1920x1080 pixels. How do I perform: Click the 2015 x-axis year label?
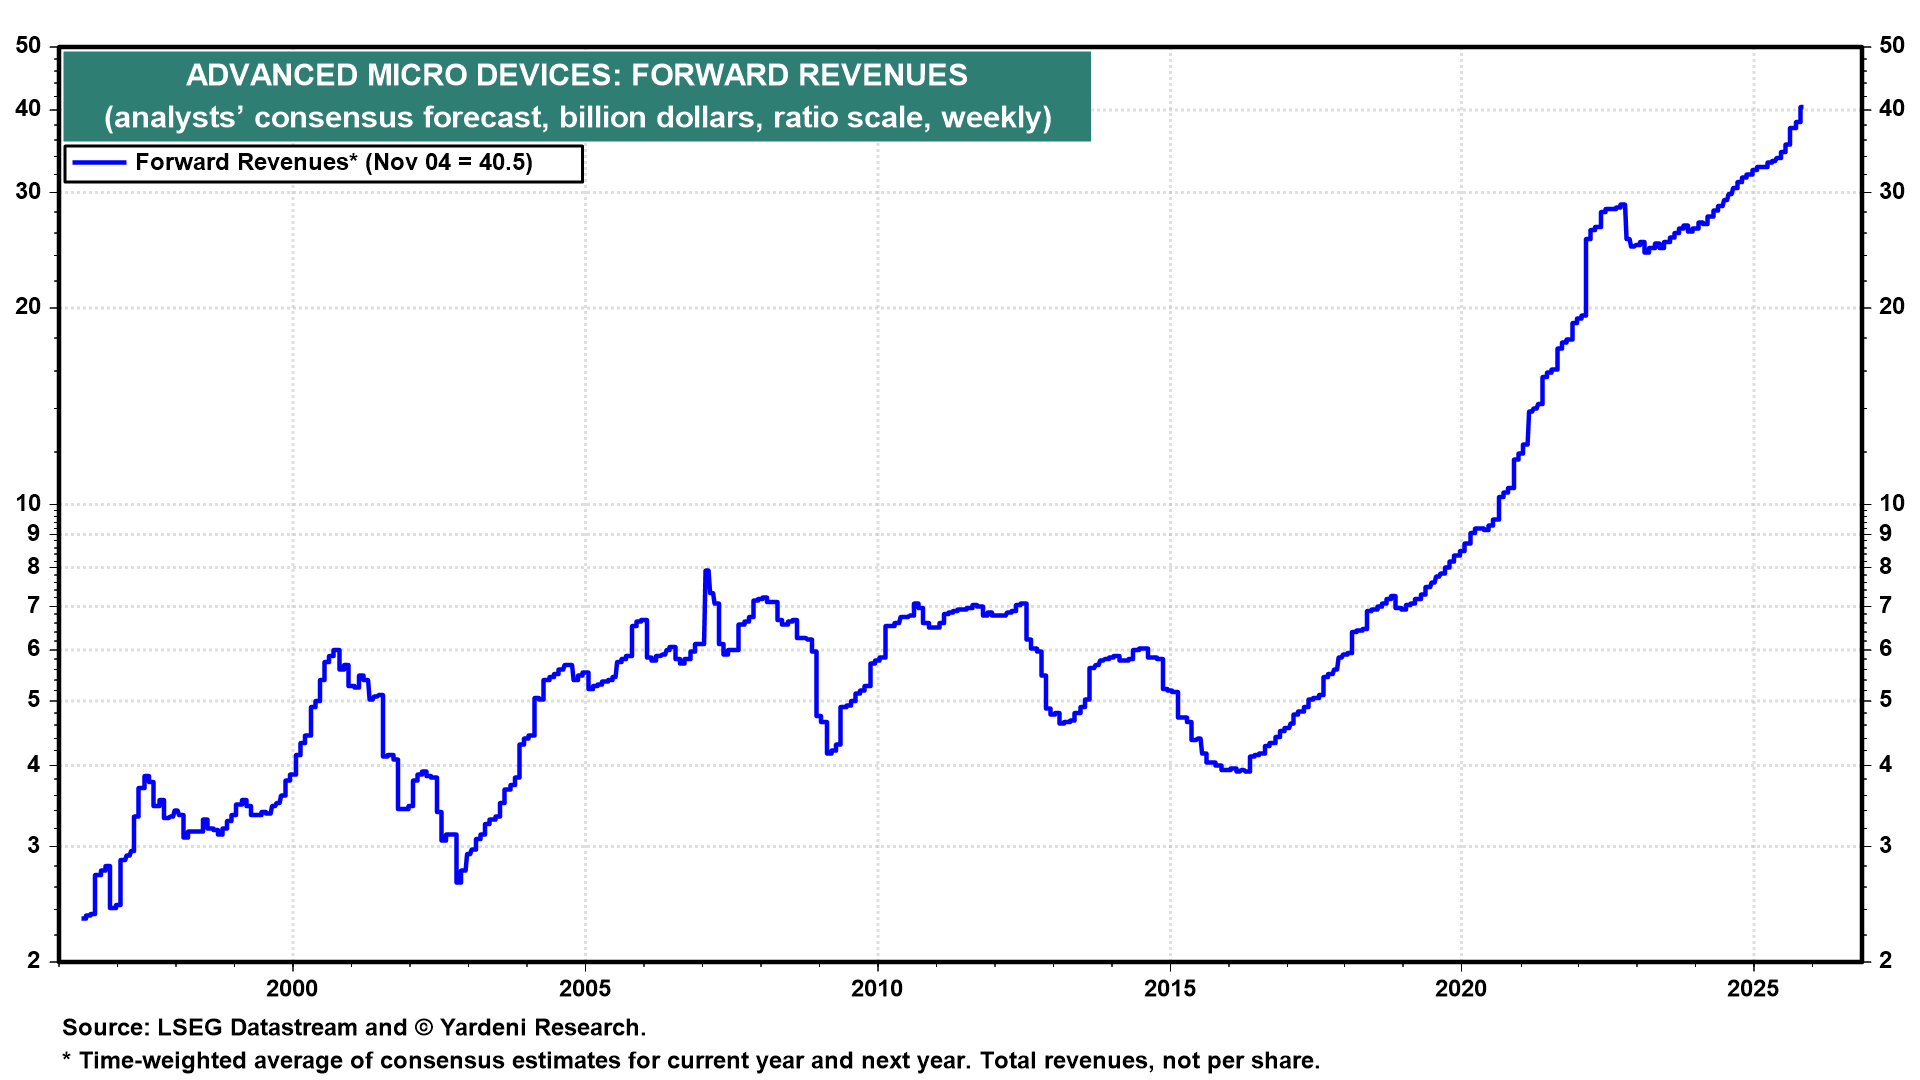point(1169,989)
